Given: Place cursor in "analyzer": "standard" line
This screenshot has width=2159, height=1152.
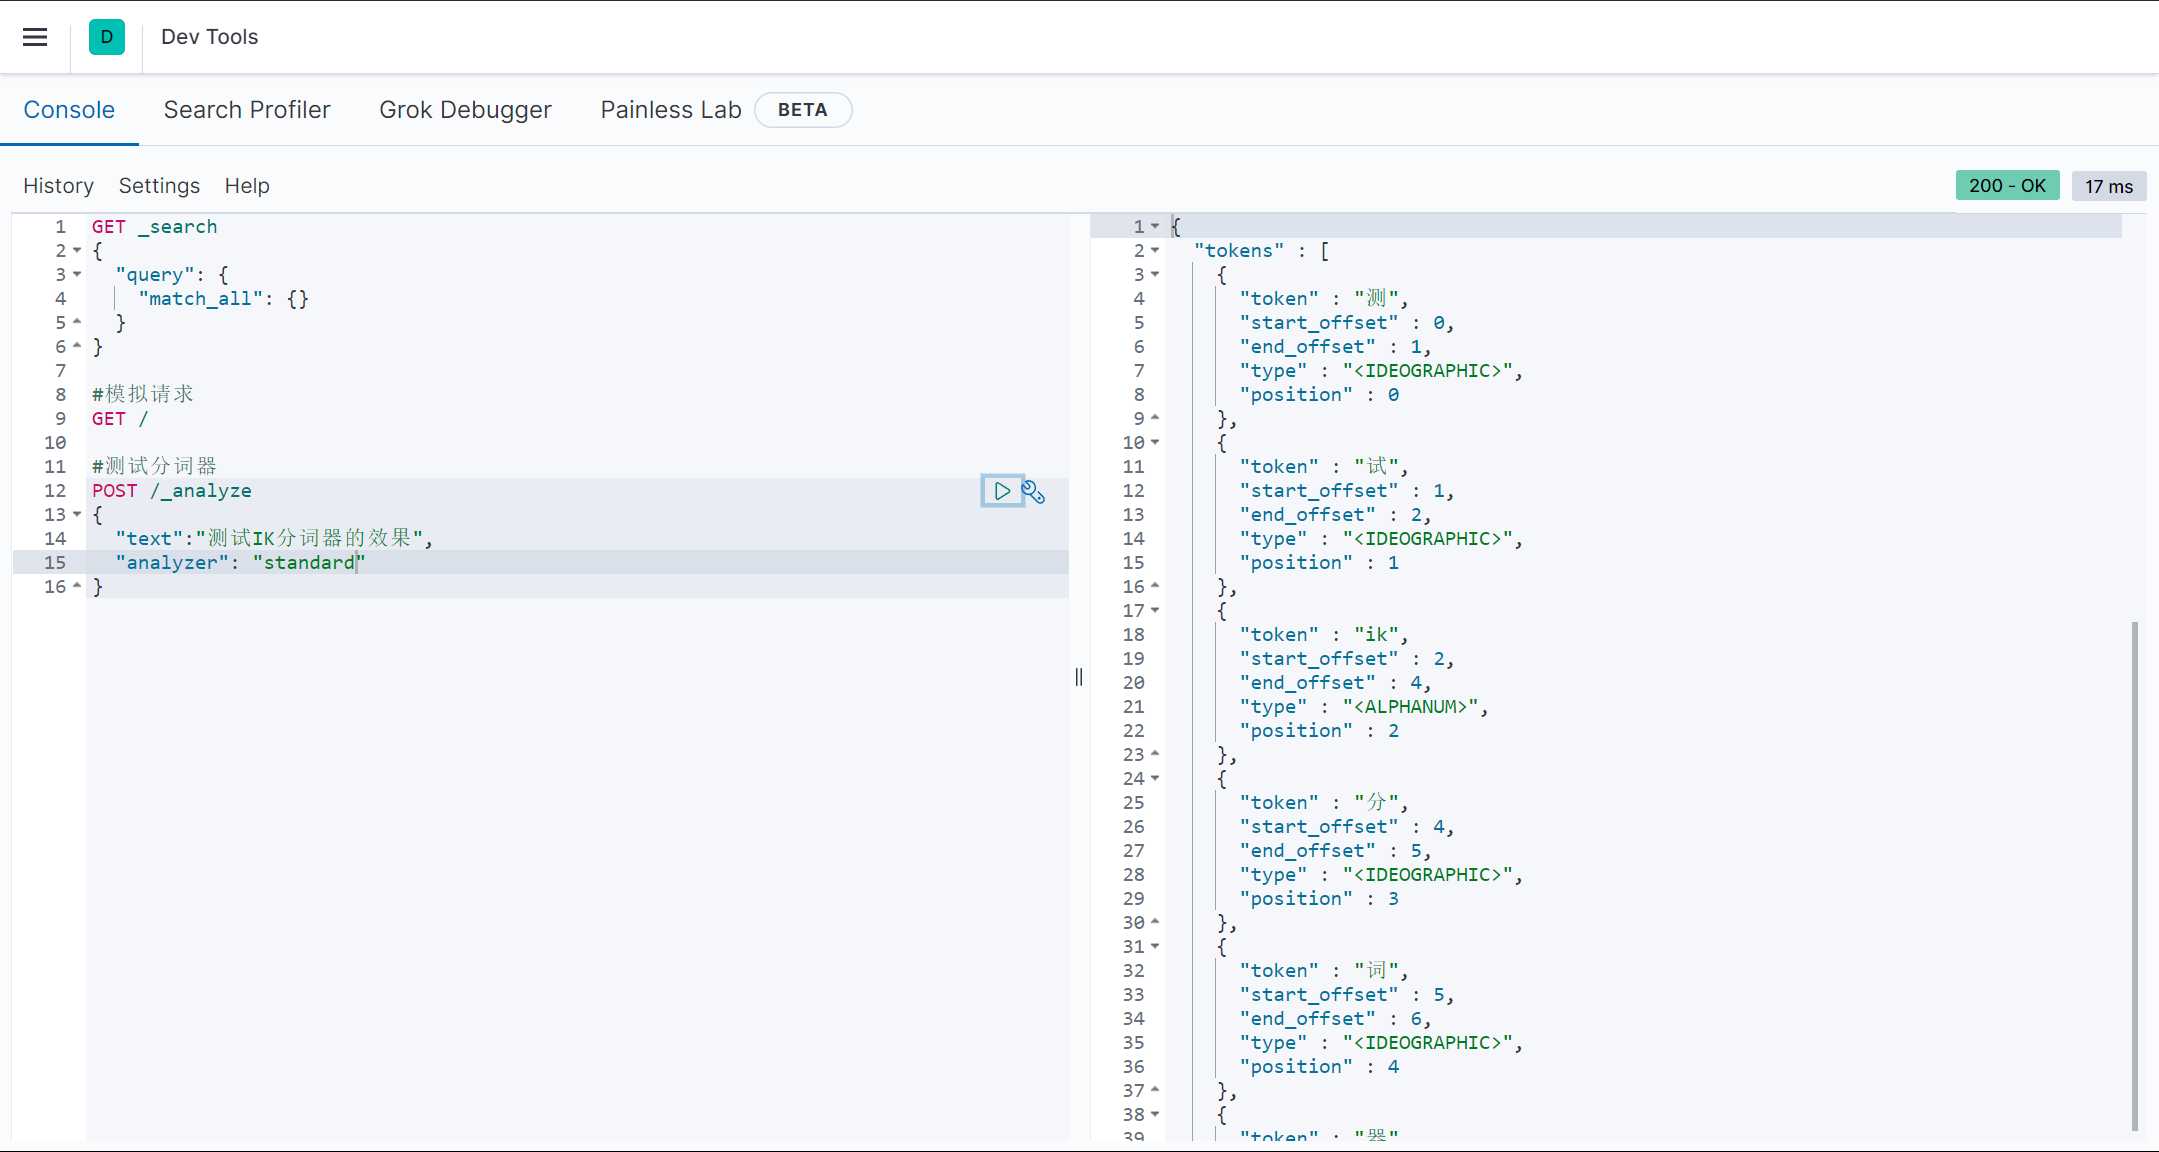Looking at the screenshot, I should (x=240, y=563).
